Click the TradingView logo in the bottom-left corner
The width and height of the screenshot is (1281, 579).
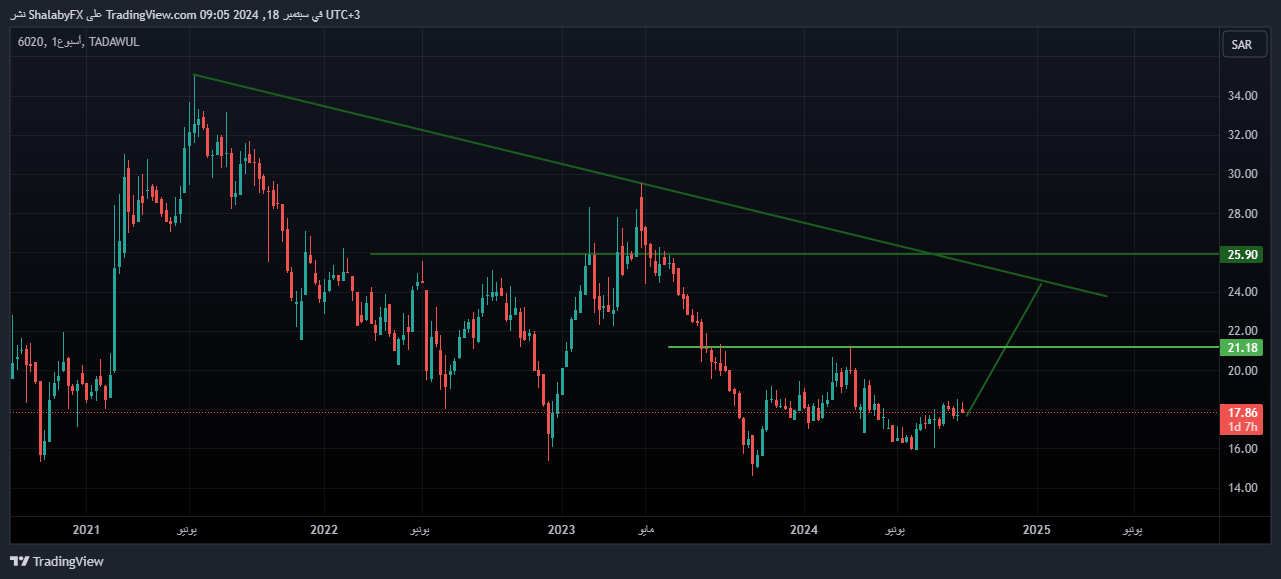[x=57, y=561]
